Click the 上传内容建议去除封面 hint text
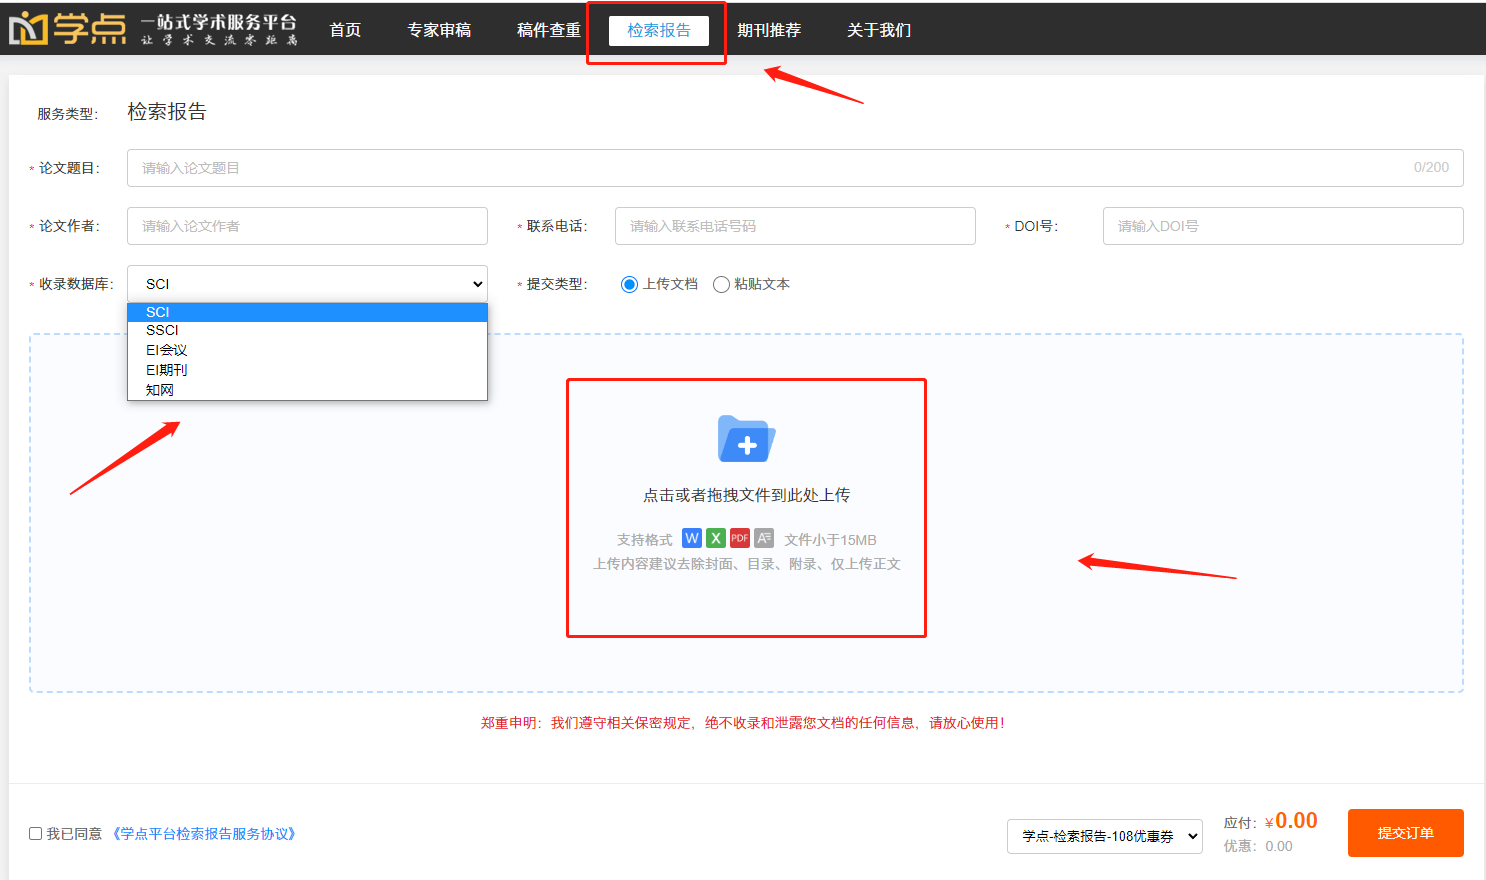 (x=746, y=564)
